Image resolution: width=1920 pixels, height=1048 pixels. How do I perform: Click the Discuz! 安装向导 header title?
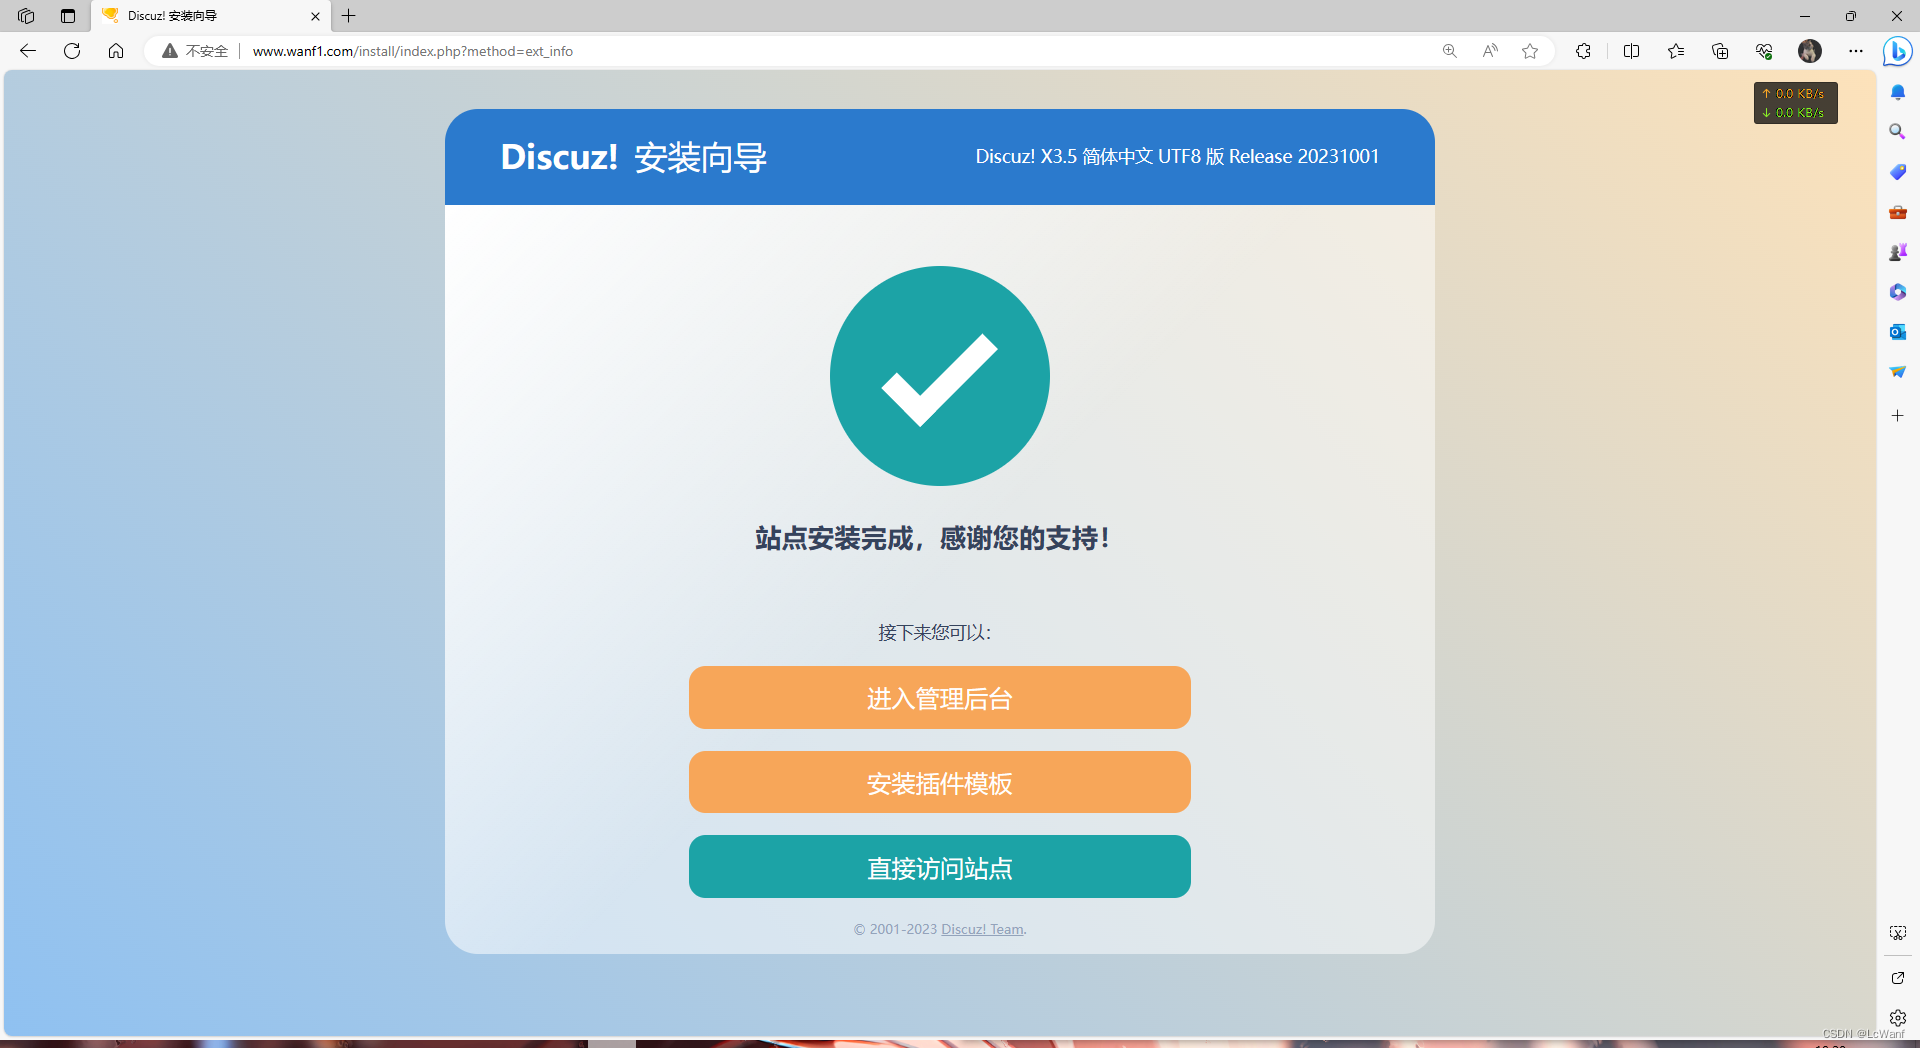click(x=634, y=158)
